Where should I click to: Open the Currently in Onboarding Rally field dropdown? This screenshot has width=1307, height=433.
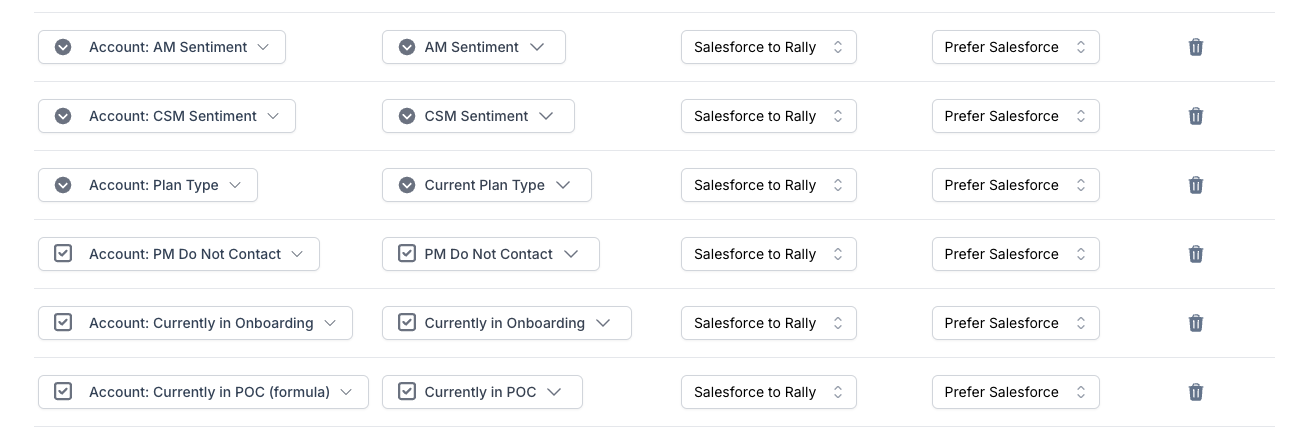click(506, 323)
